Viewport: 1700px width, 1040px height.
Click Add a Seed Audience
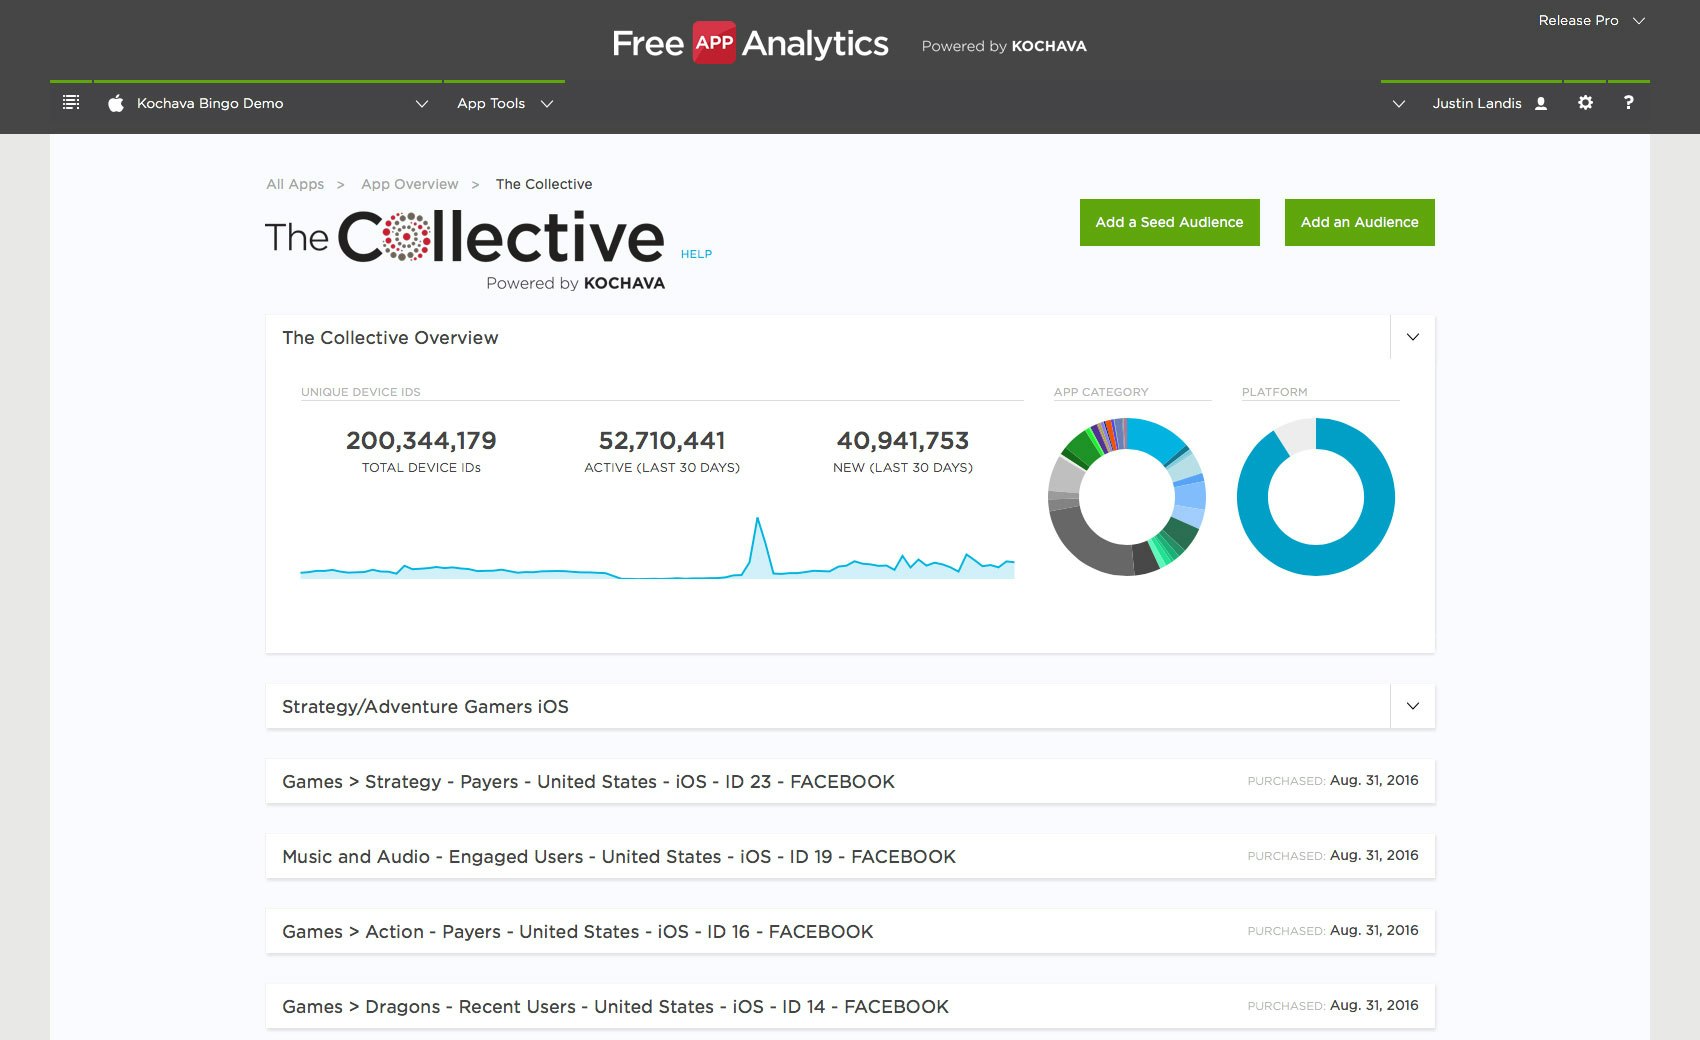[1169, 222]
